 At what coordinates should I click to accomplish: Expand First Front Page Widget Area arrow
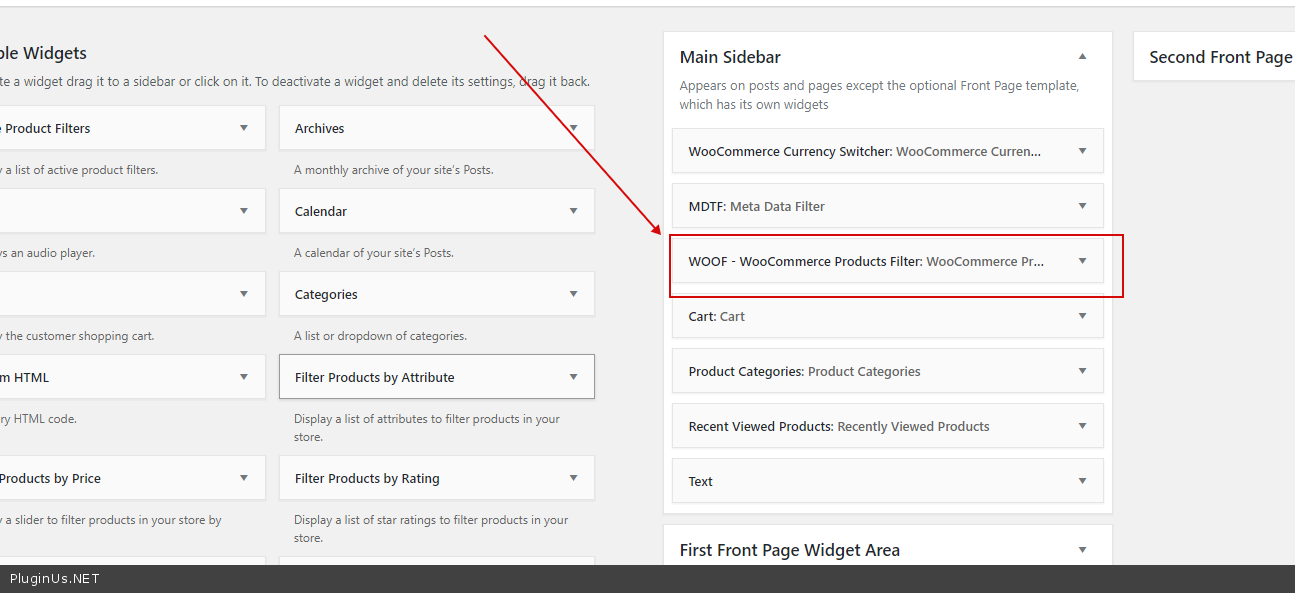1082,550
